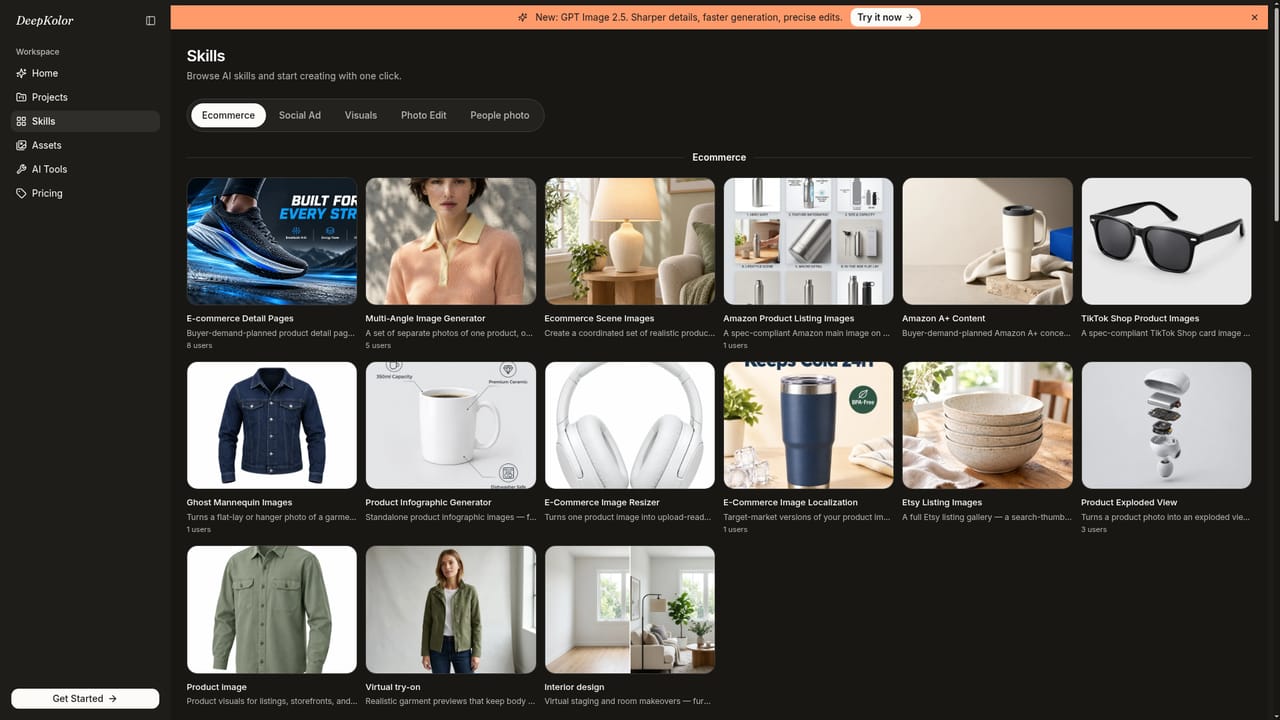
Task: Go to Projects in the sidebar
Action: point(85,97)
